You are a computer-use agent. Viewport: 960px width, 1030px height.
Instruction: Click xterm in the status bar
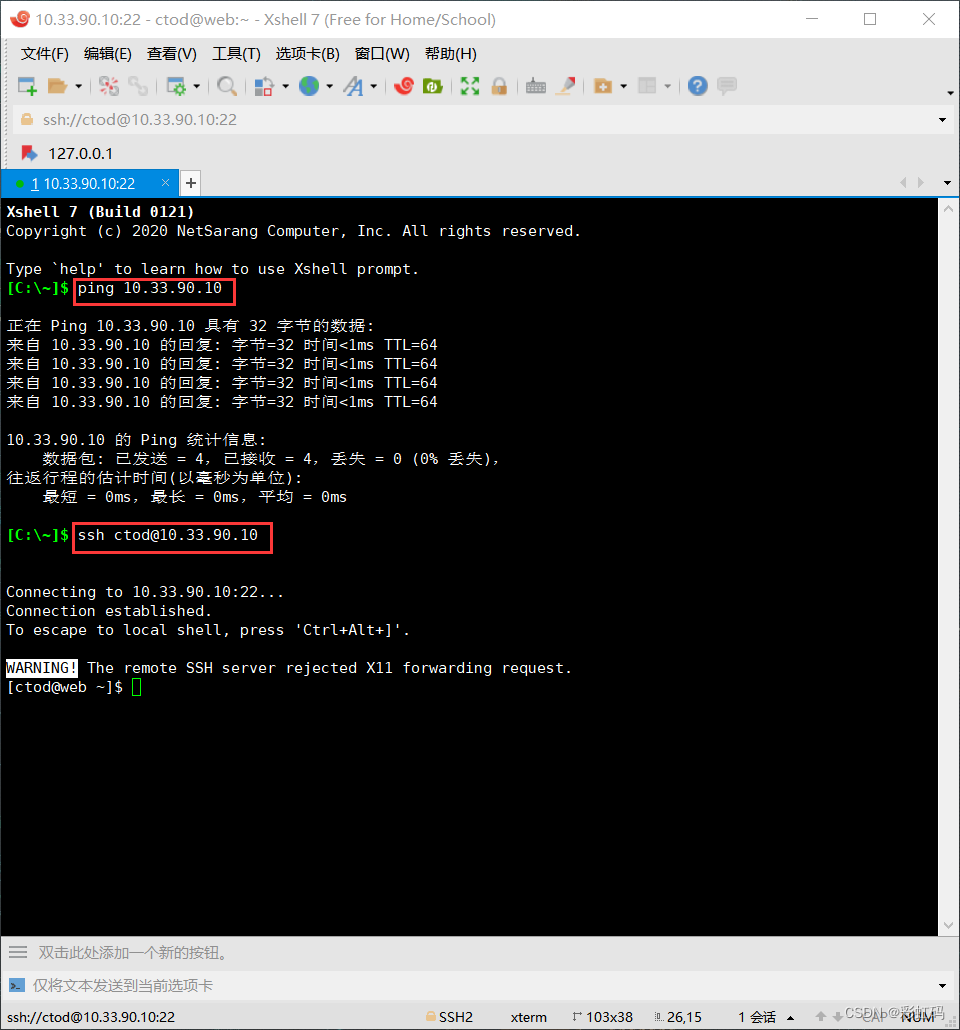(528, 1017)
